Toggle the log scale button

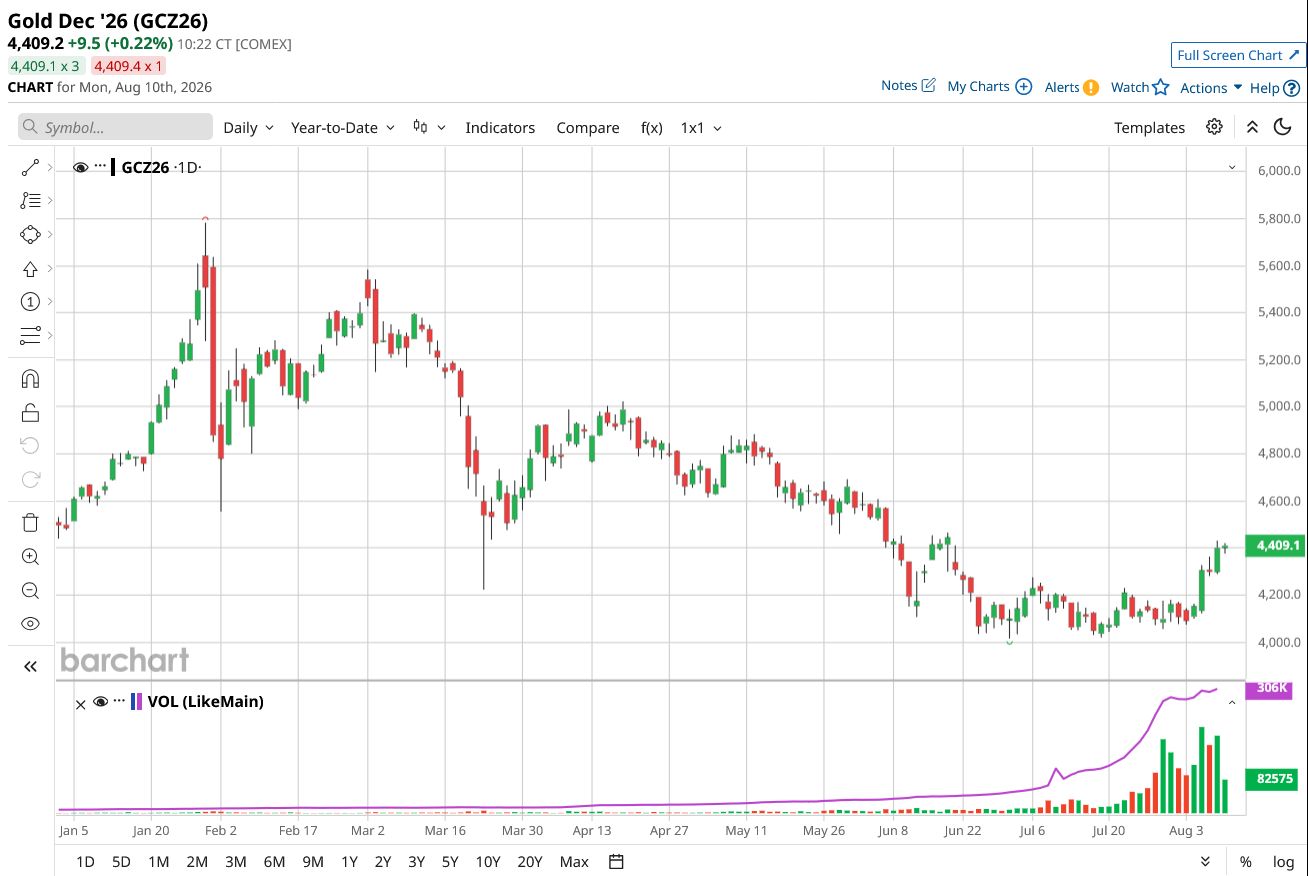tap(1283, 862)
